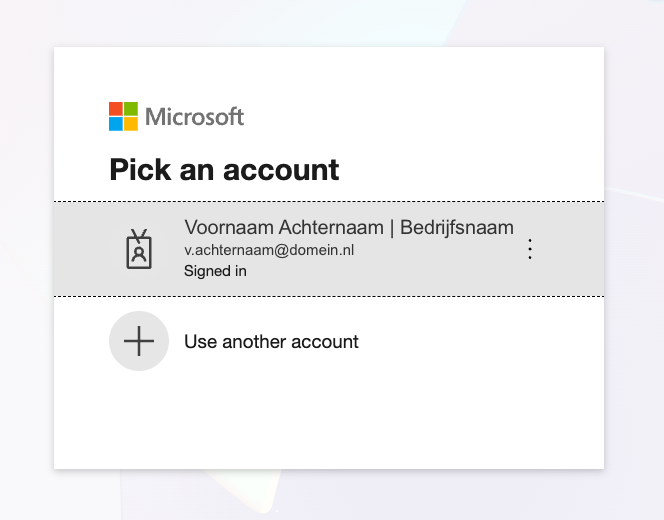Choose the v.achternaam@domein.nl email address

point(269,250)
